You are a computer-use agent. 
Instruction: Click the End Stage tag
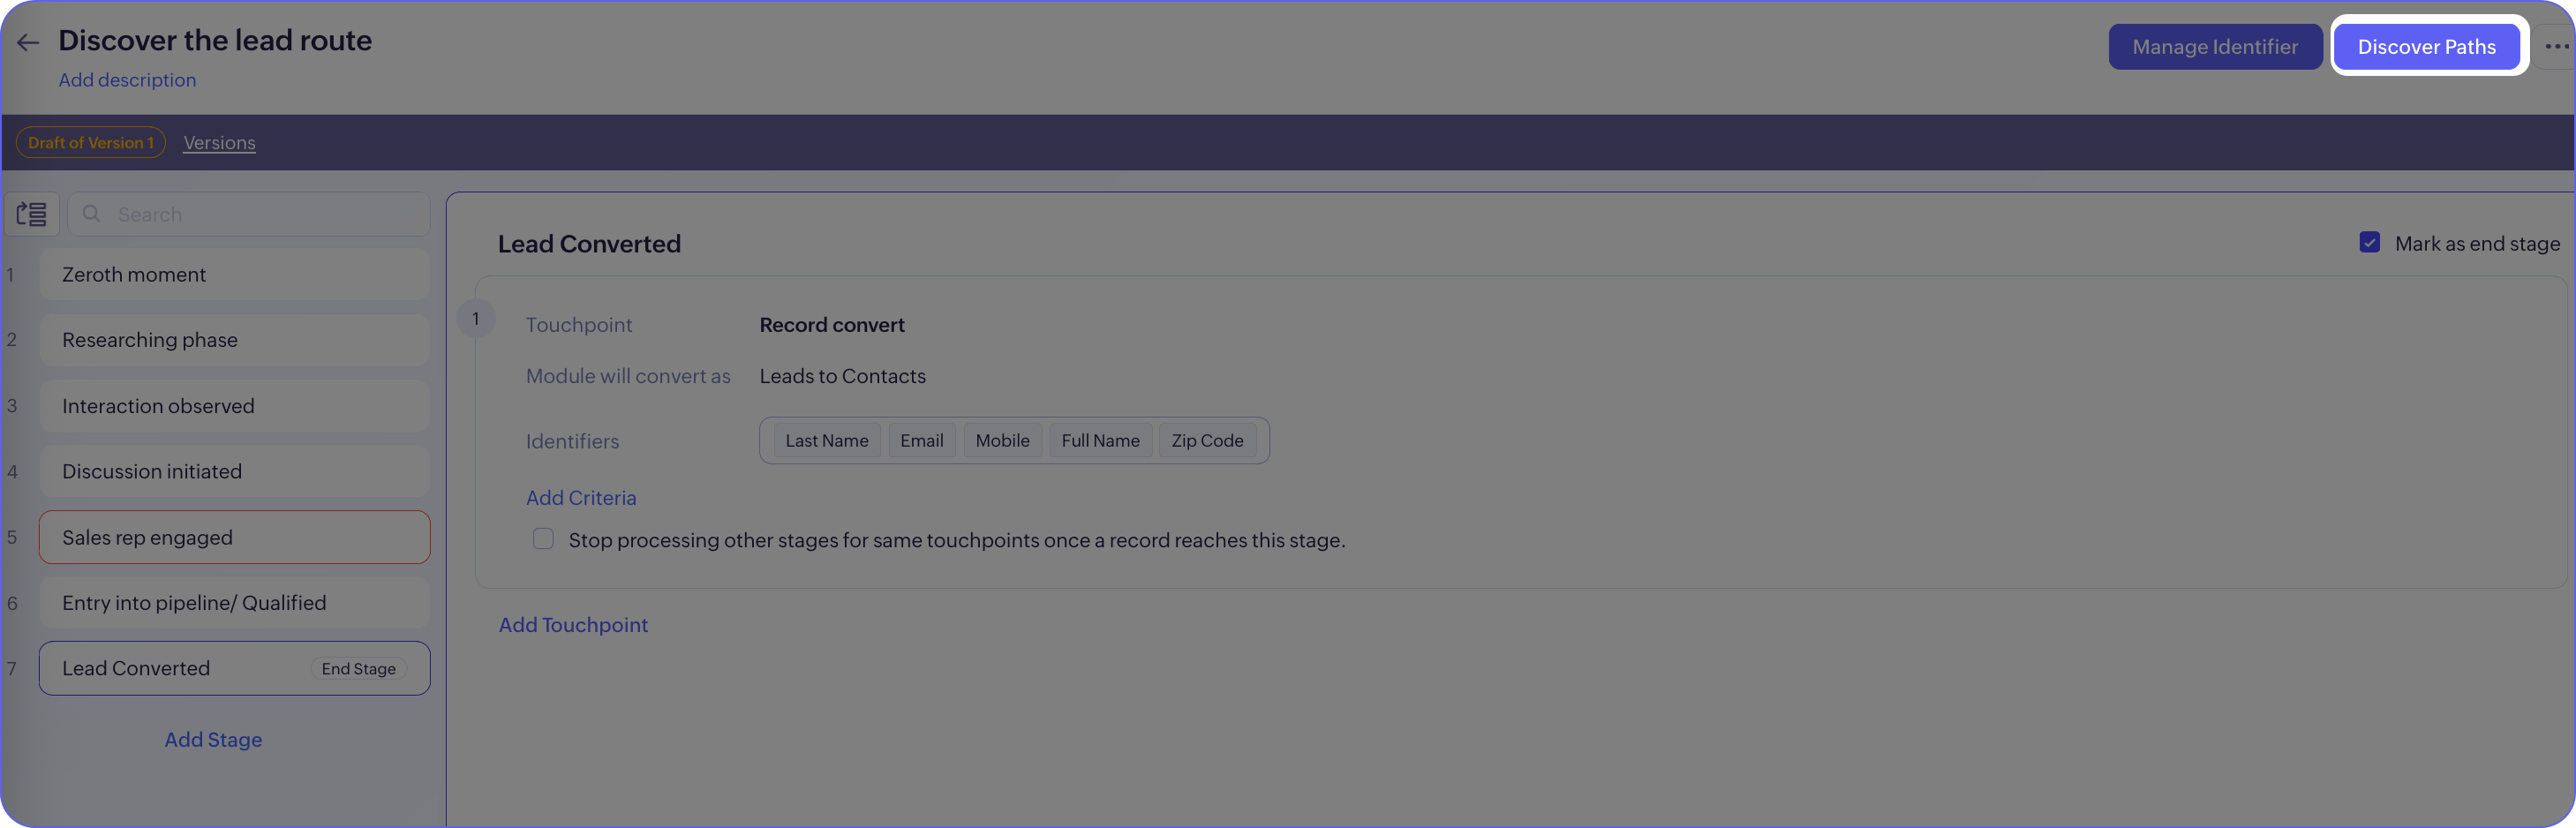coord(358,669)
